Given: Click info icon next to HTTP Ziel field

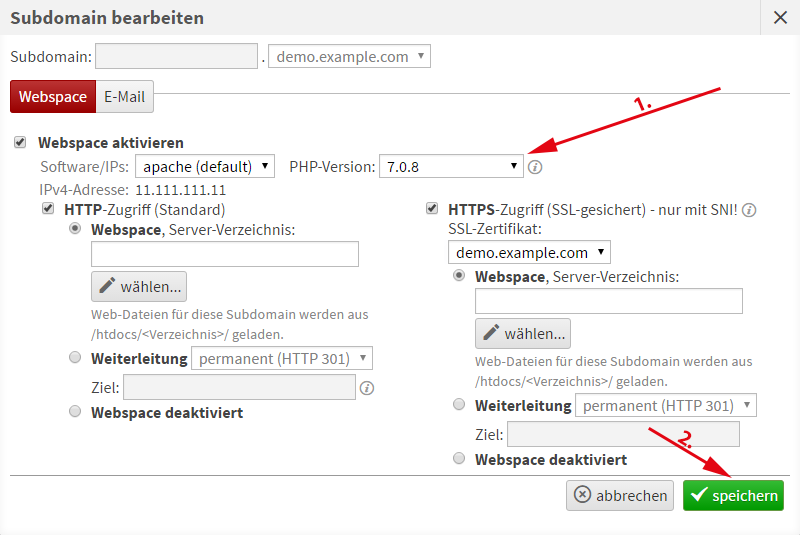Looking at the screenshot, I should (x=367, y=388).
